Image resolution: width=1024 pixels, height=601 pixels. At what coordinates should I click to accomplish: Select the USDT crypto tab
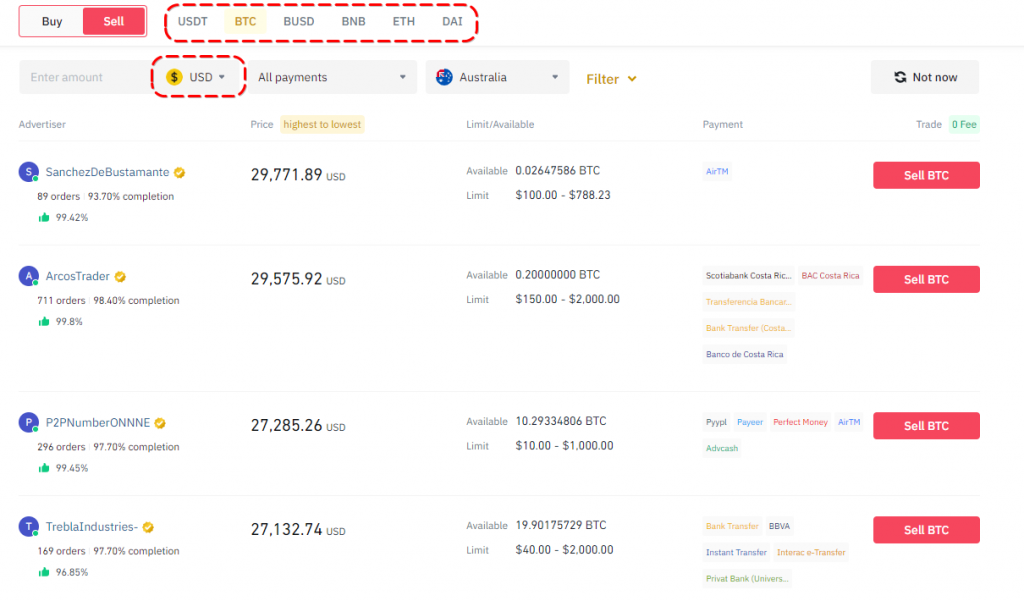pos(192,21)
